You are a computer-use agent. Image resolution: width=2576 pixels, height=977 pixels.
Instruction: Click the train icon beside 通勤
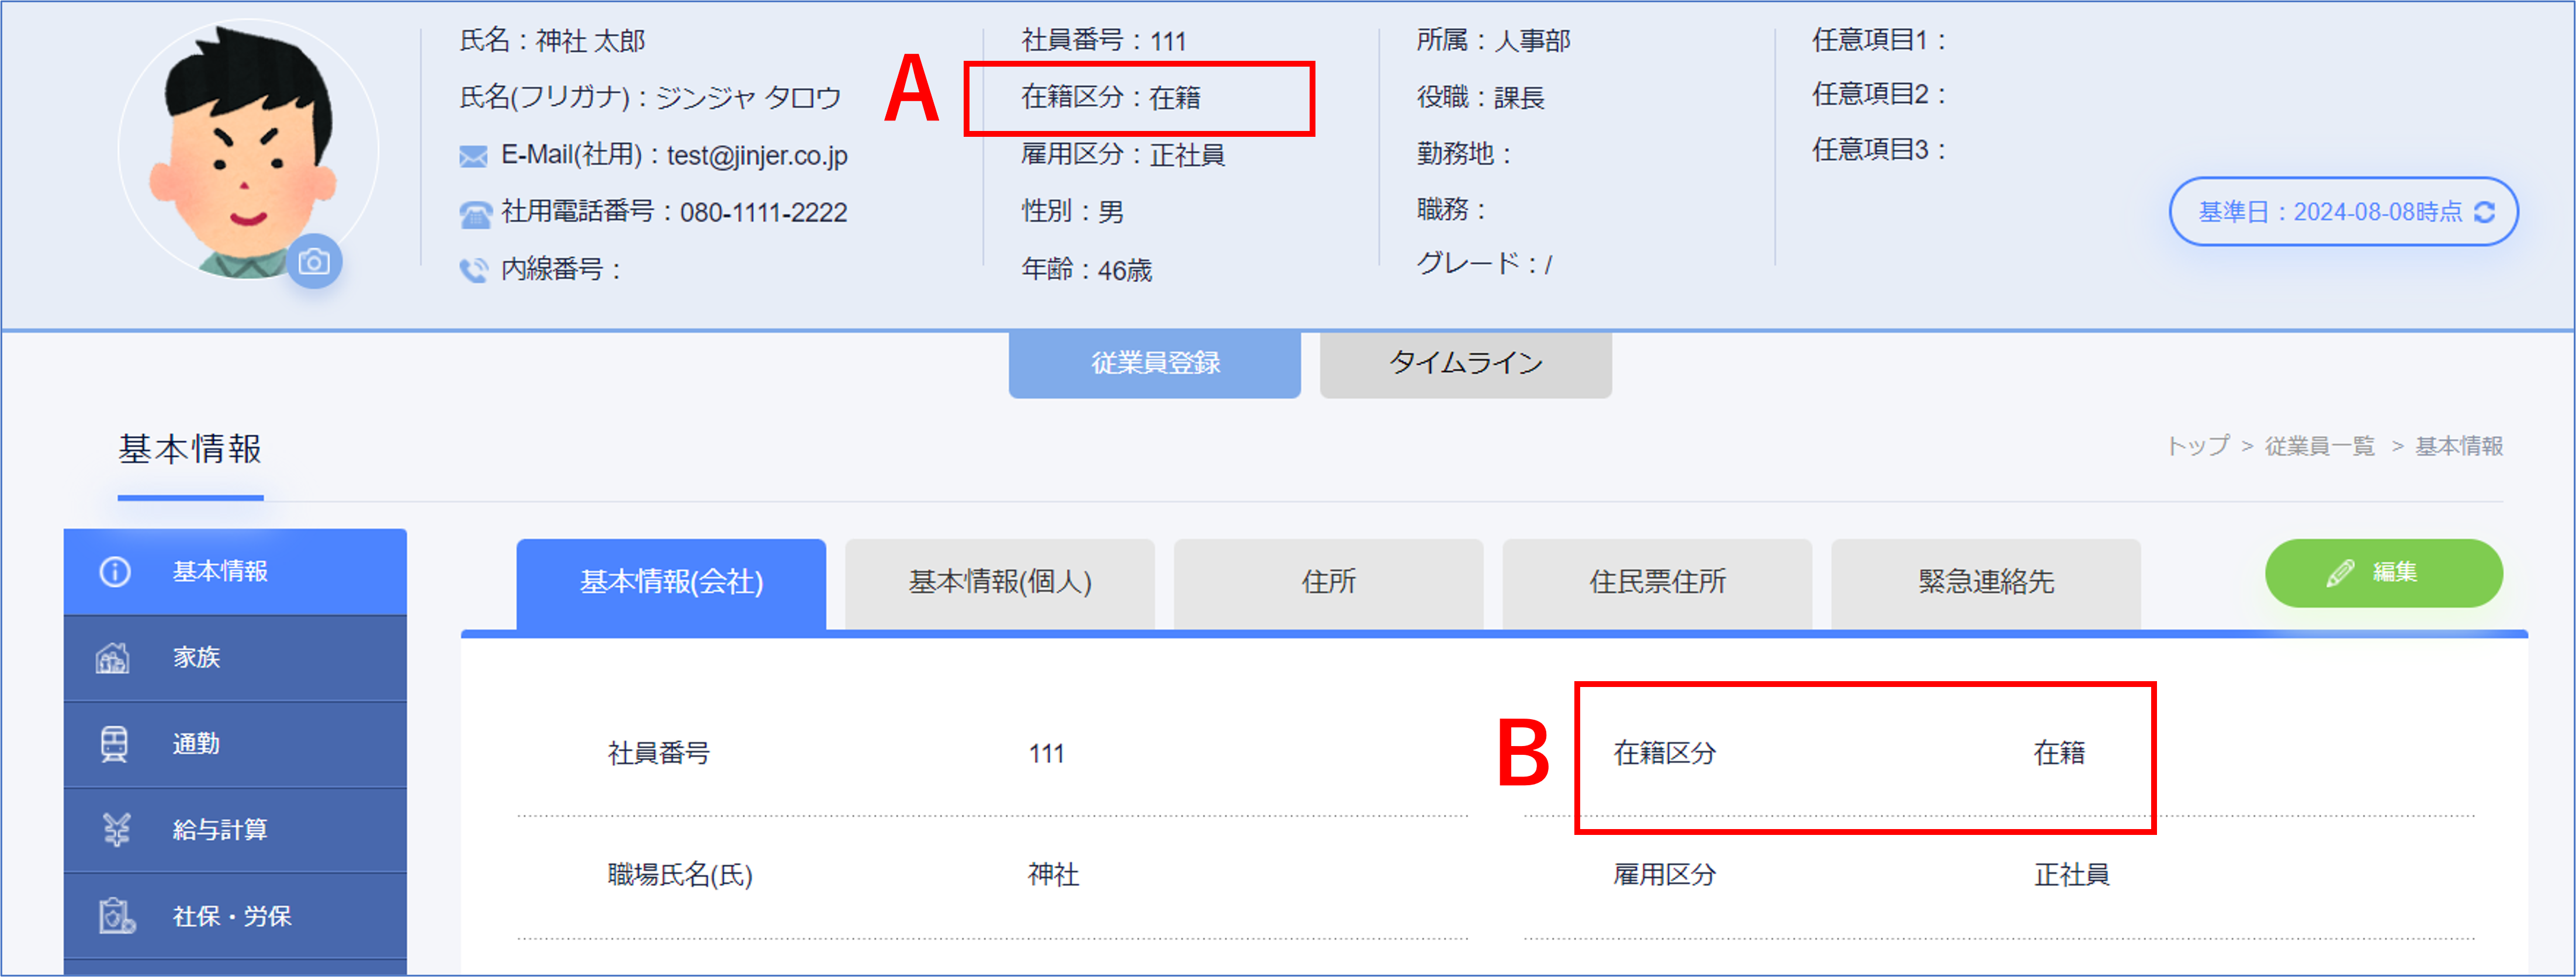tap(114, 744)
